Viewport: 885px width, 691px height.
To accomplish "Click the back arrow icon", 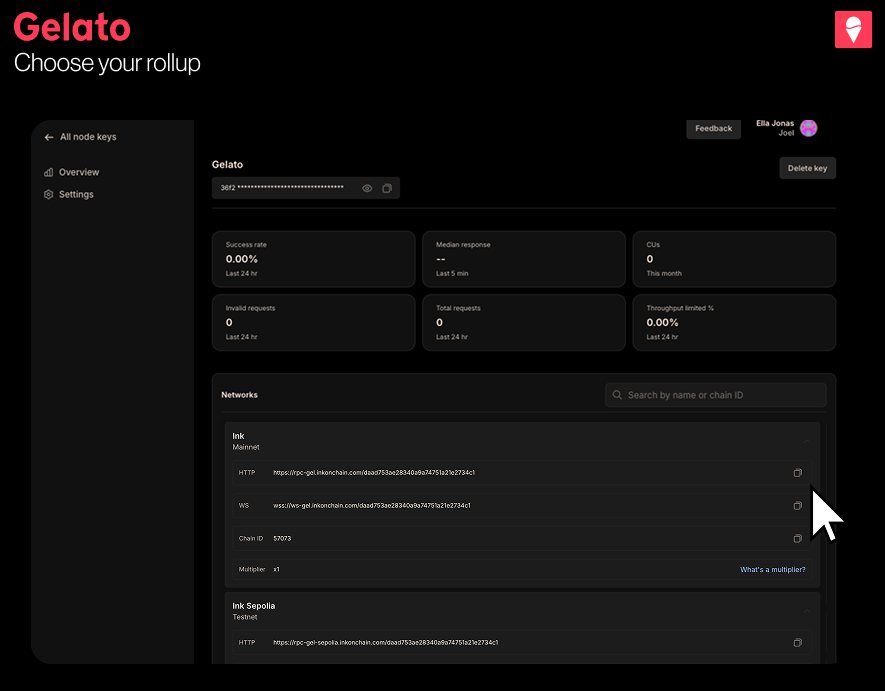I will tap(49, 137).
